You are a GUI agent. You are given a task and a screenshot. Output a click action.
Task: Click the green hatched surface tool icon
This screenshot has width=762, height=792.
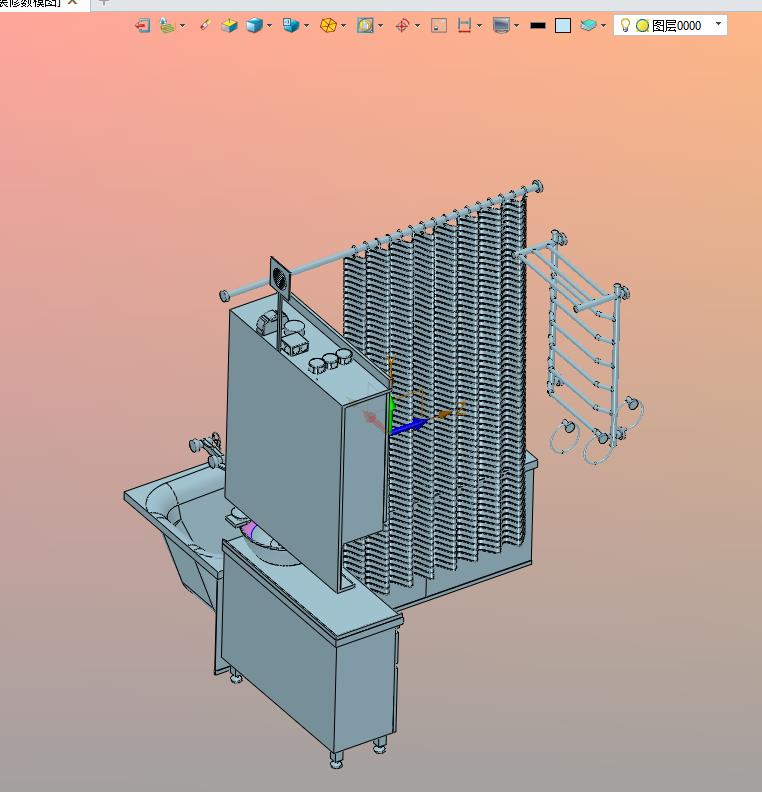167,25
